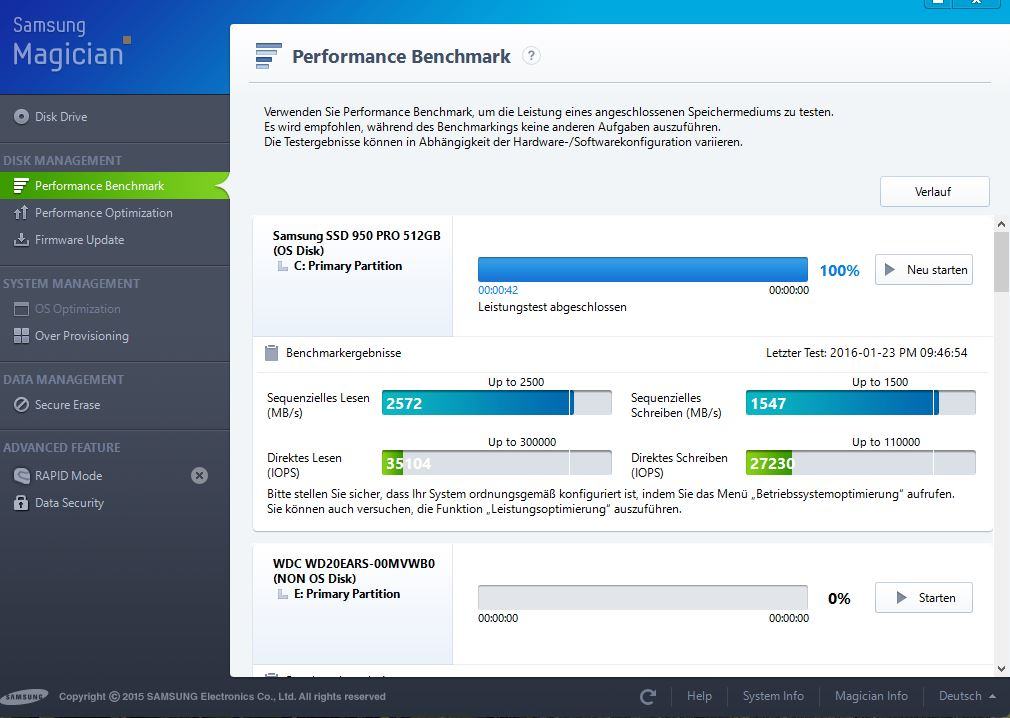The image size is (1010, 718).
Task: Click the Sequenzielles Schreiben result bar 1547
Action: (x=861, y=403)
